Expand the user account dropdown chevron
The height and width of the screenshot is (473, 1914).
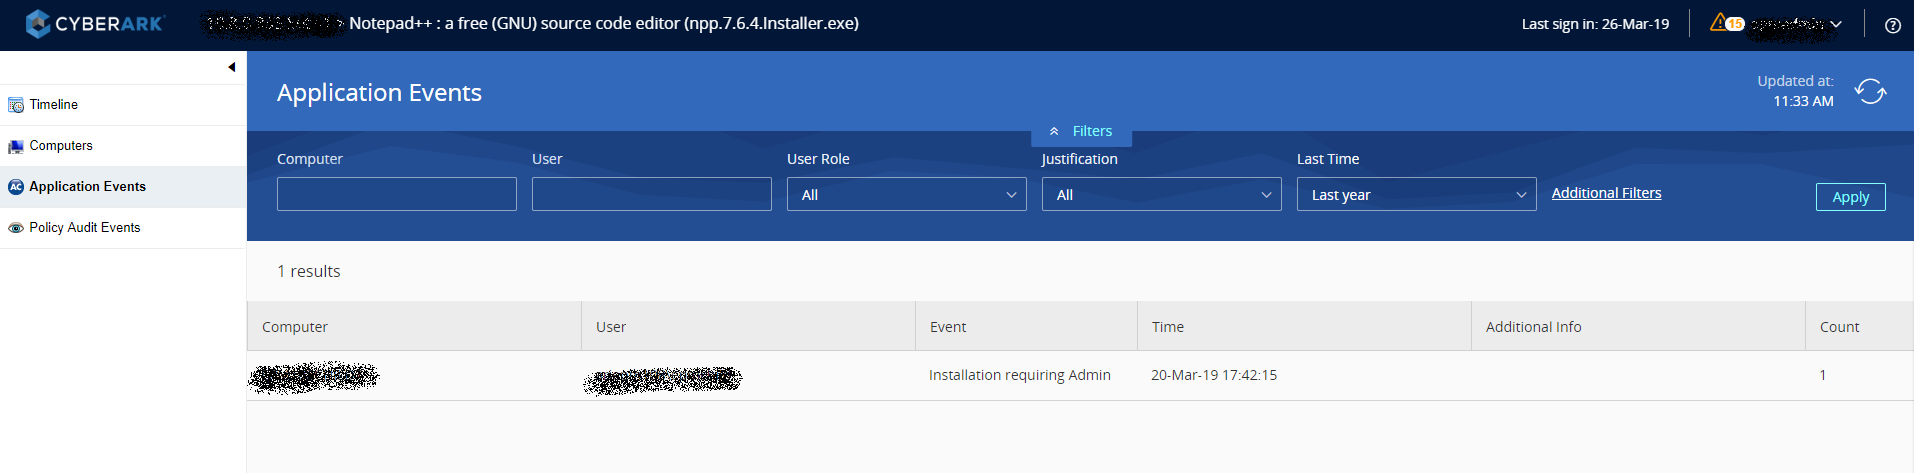[x=1836, y=24]
